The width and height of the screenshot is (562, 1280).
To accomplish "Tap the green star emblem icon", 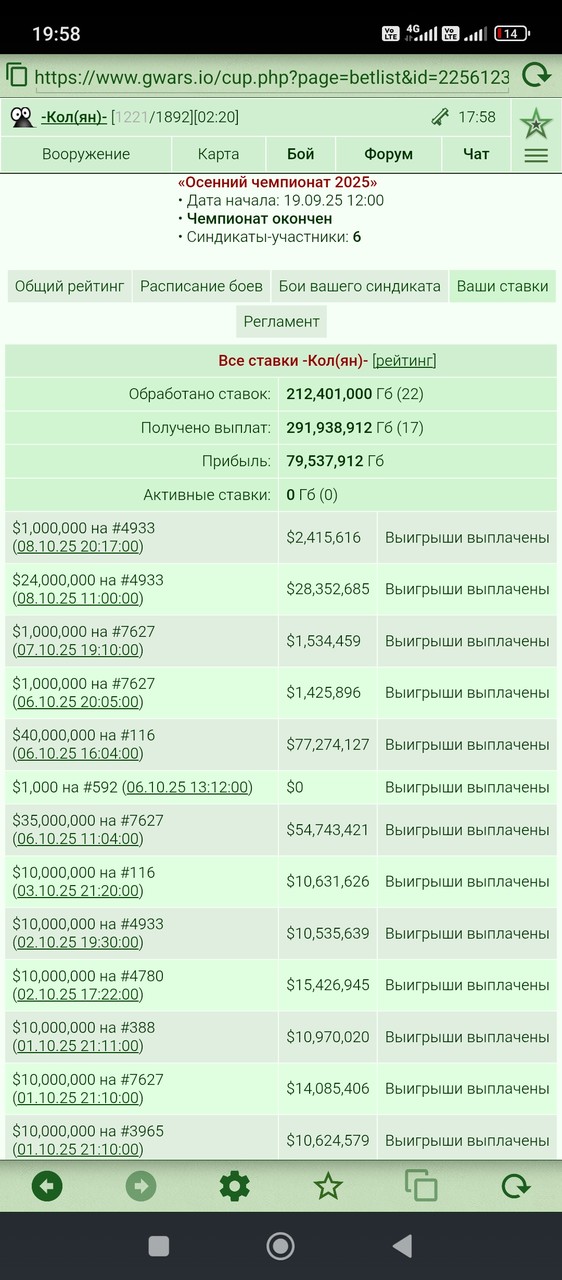I will point(536,124).
